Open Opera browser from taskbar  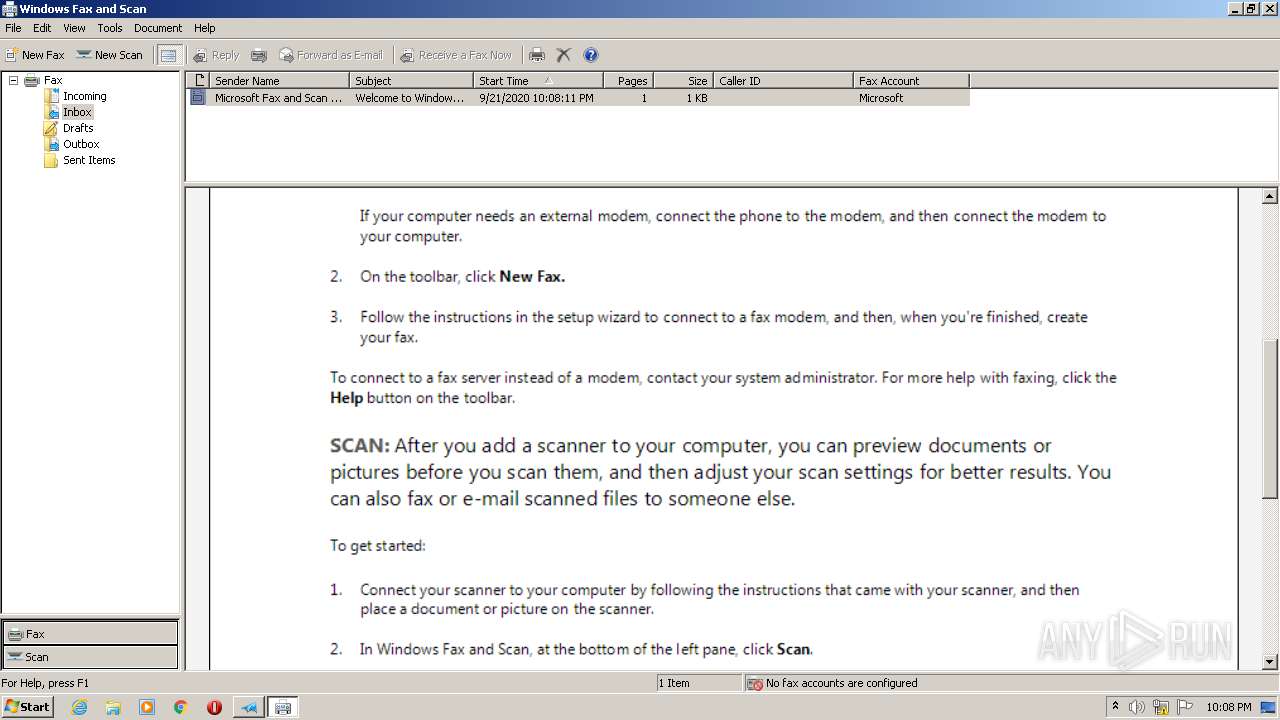[214, 707]
